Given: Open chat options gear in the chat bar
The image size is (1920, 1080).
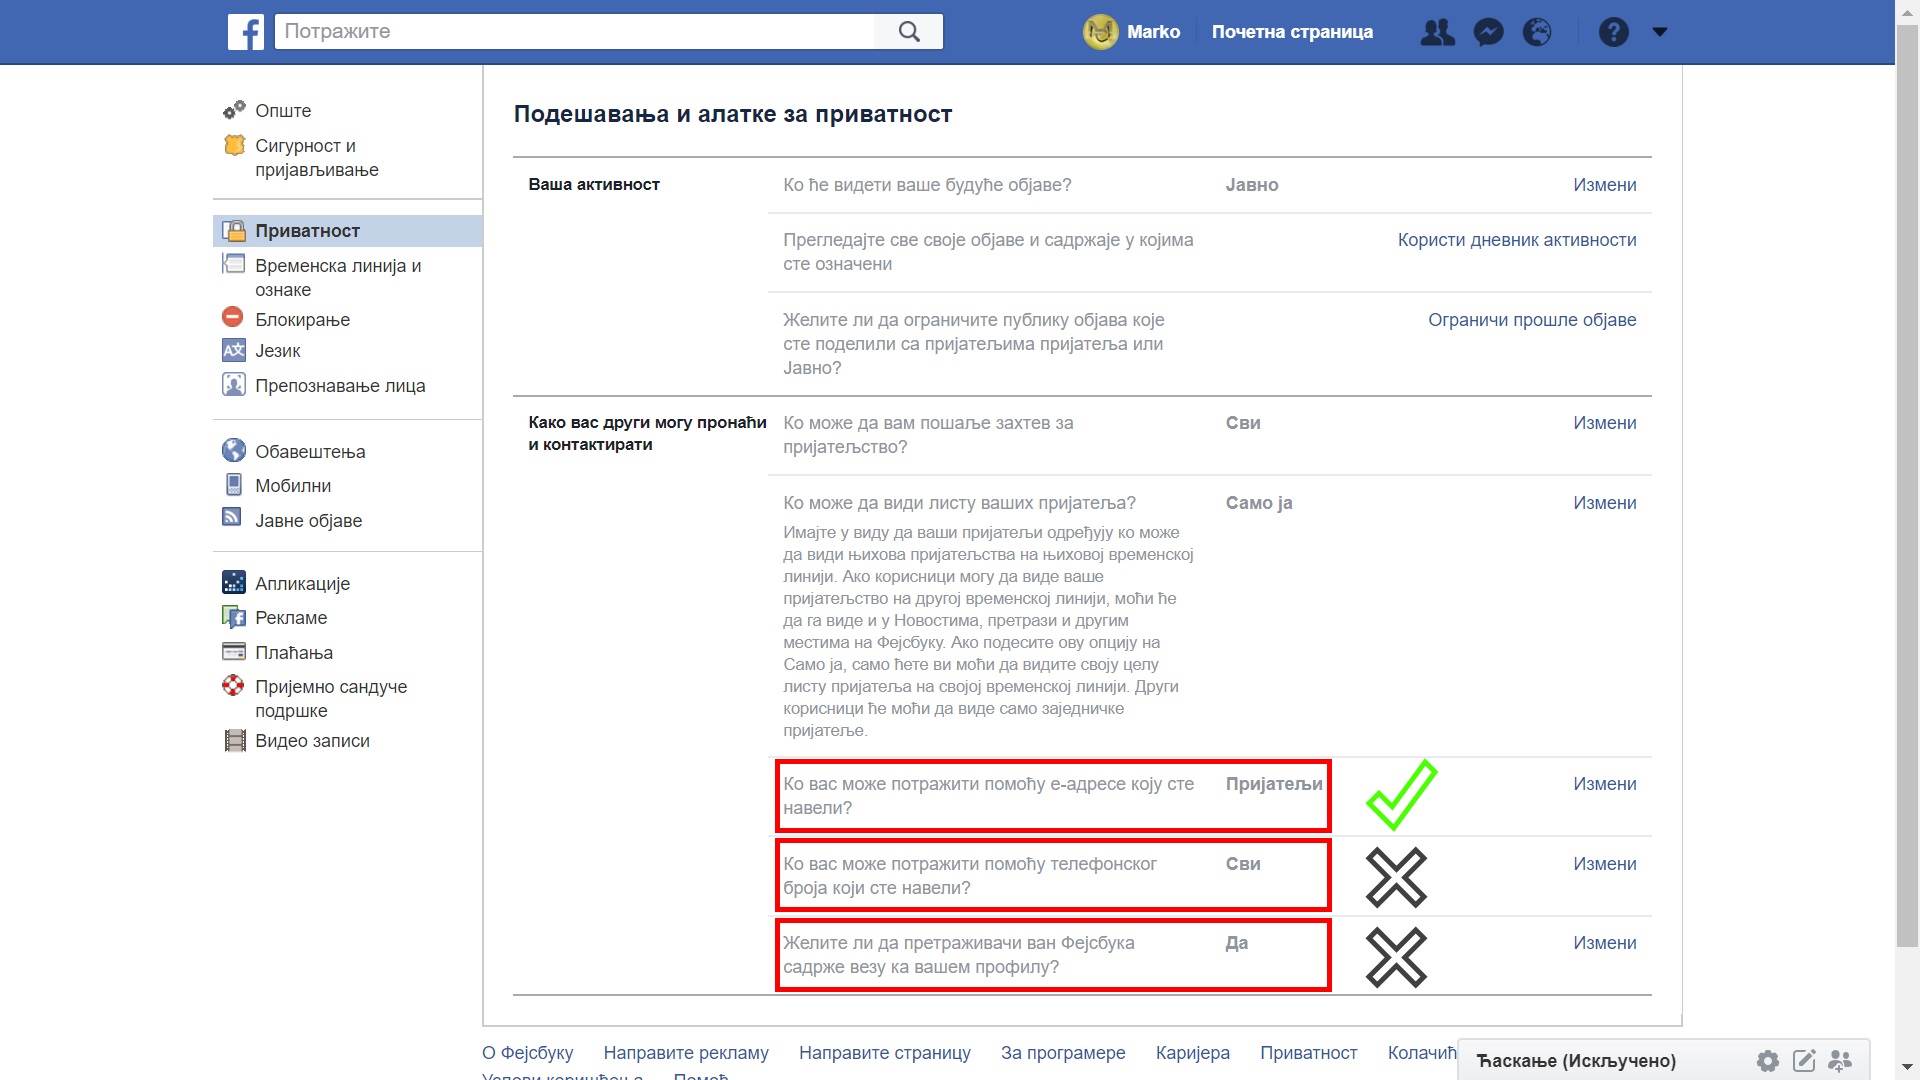Looking at the screenshot, I should coord(1769,1061).
